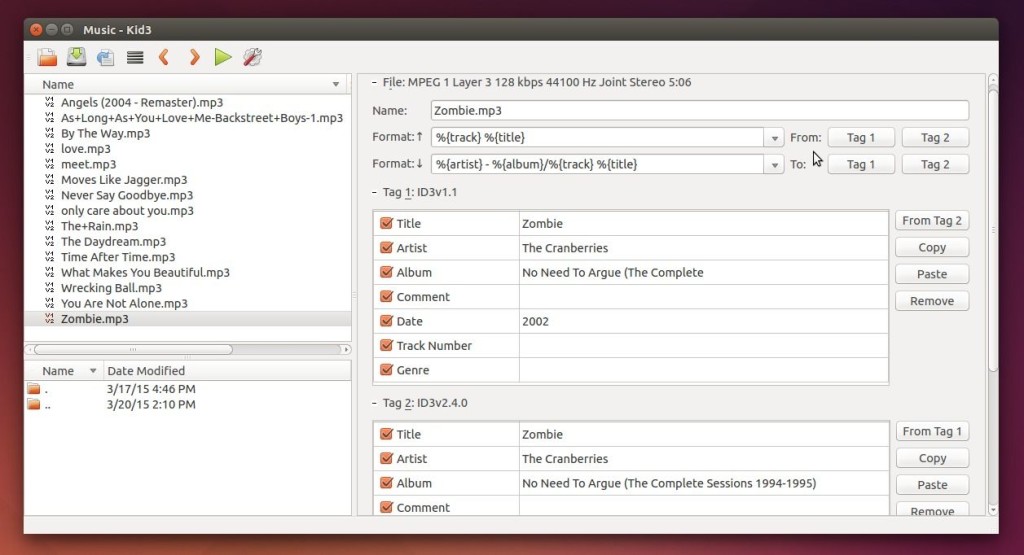This screenshot has height=555, width=1024.
Task: Click From: Tag 1 button
Action: tap(861, 138)
